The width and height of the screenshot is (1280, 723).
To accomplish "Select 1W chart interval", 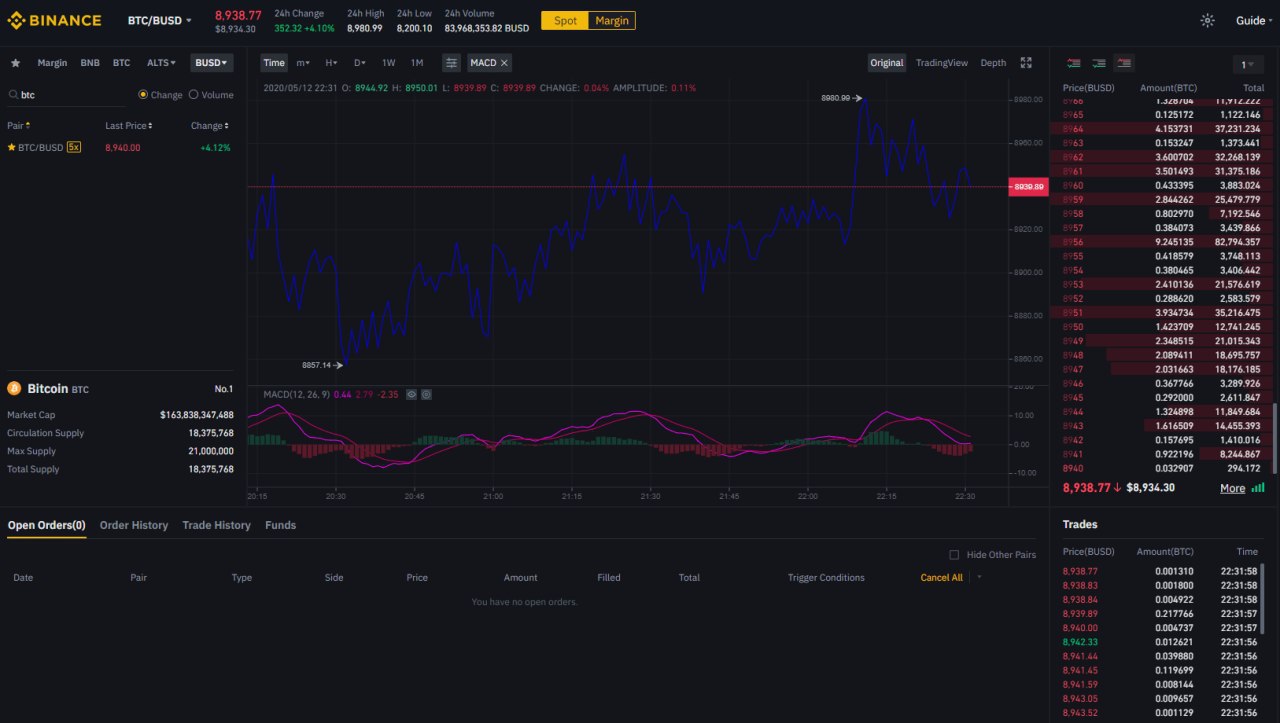I will coord(389,63).
